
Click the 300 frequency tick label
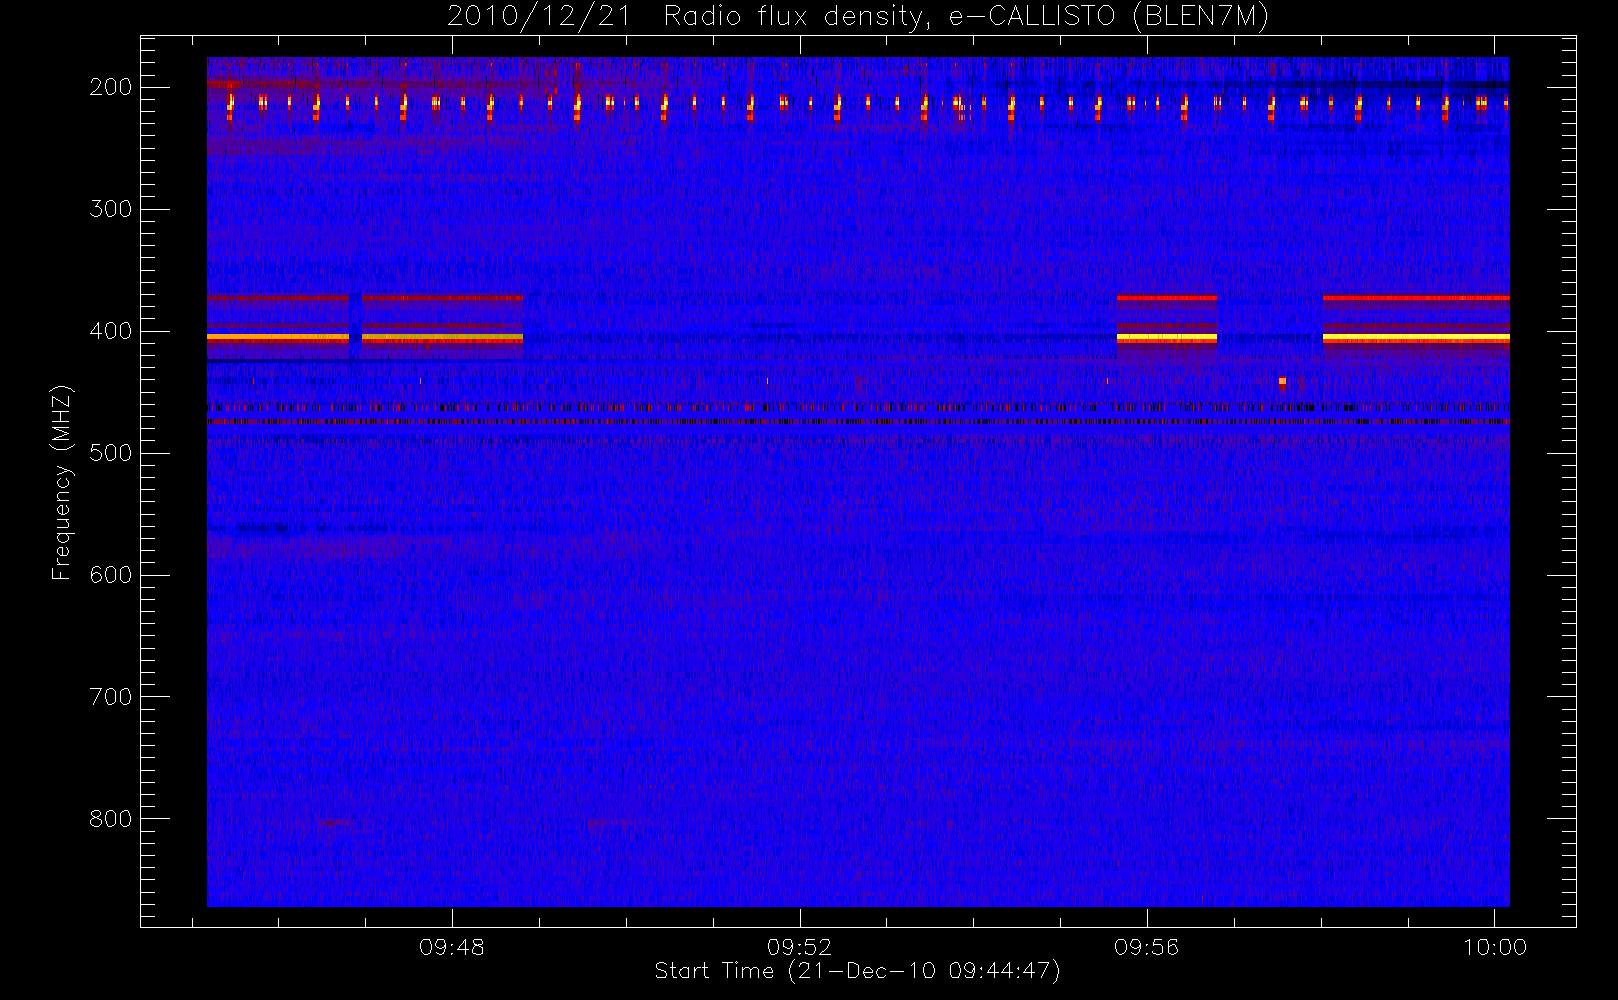pyautogui.click(x=110, y=209)
